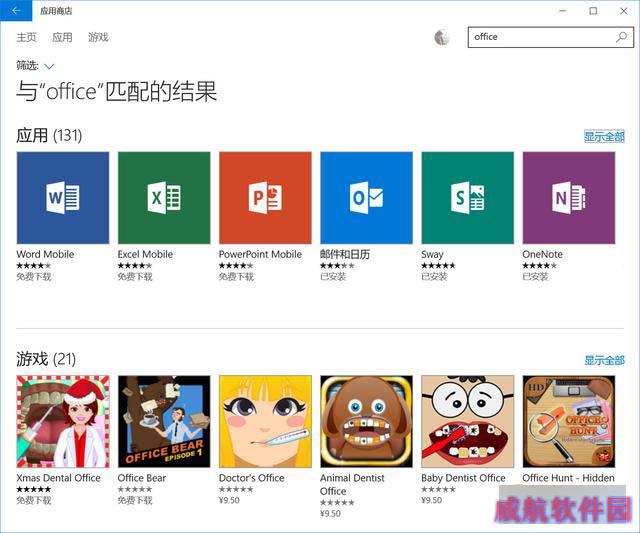The width and height of the screenshot is (640, 533).
Task: Click the Animal Dentist Office title
Action: pyautogui.click(x=352, y=484)
